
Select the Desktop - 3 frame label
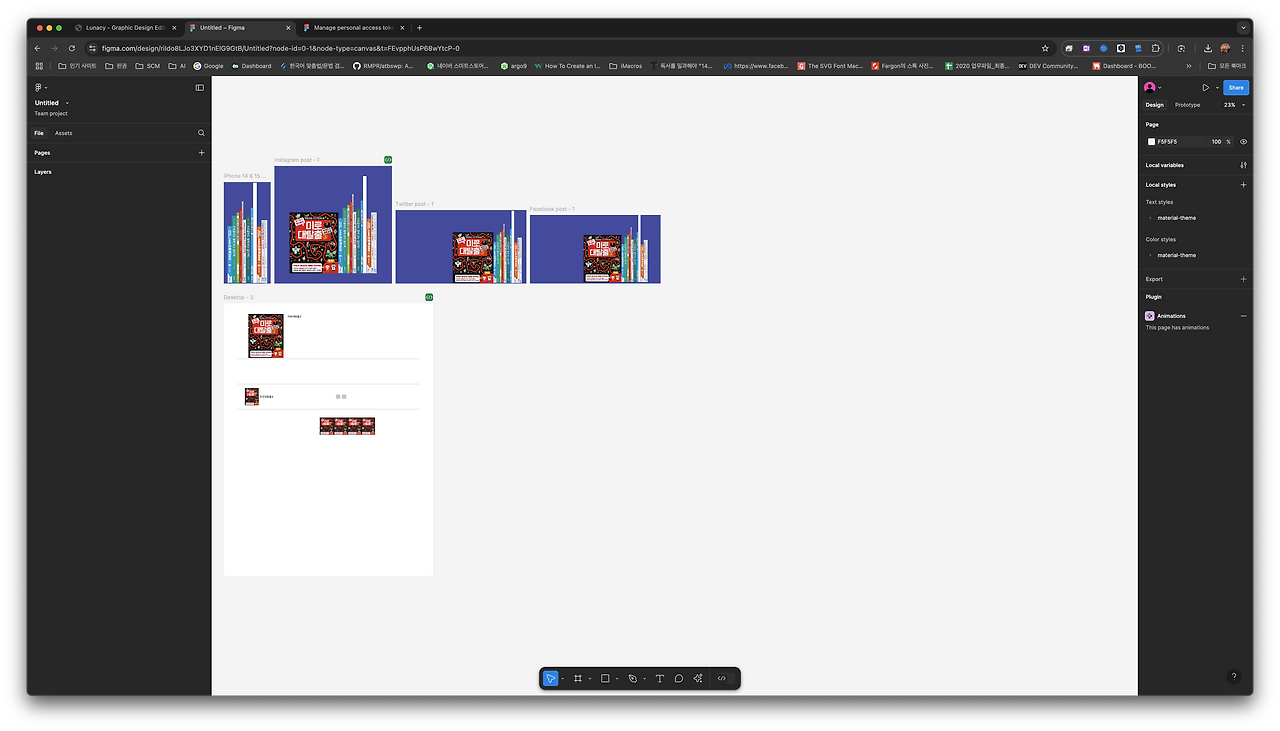point(238,297)
